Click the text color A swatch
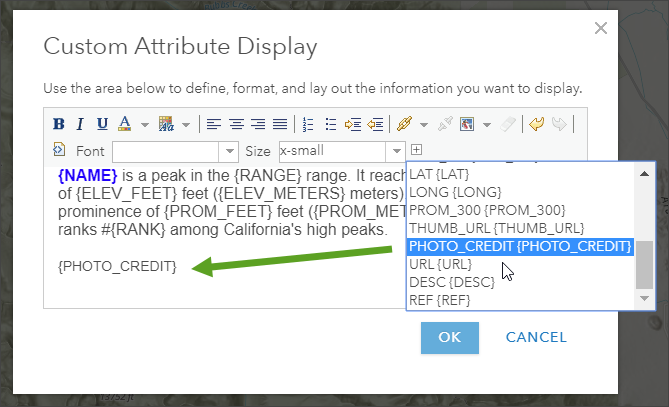The height and width of the screenshot is (407, 669). coord(125,124)
